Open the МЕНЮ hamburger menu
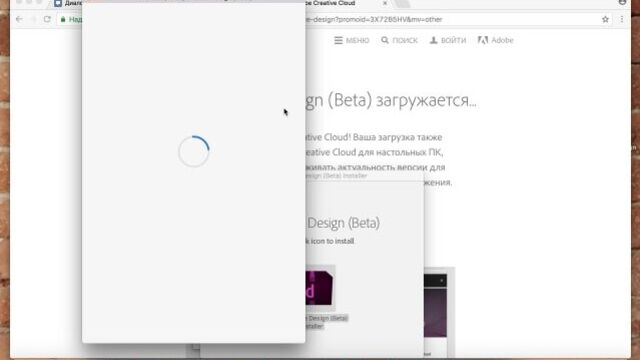 (x=351, y=40)
